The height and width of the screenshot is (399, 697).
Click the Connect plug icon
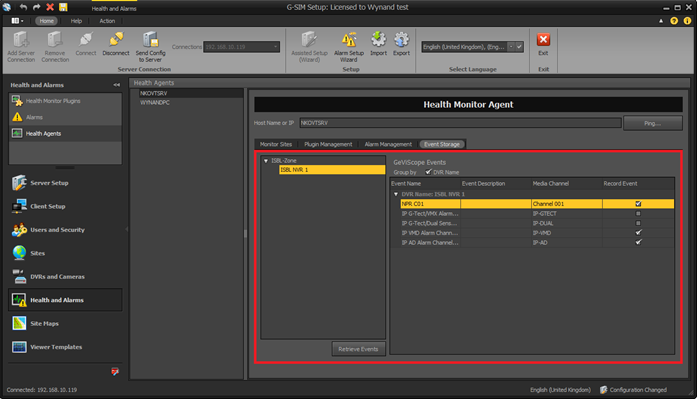point(85,40)
